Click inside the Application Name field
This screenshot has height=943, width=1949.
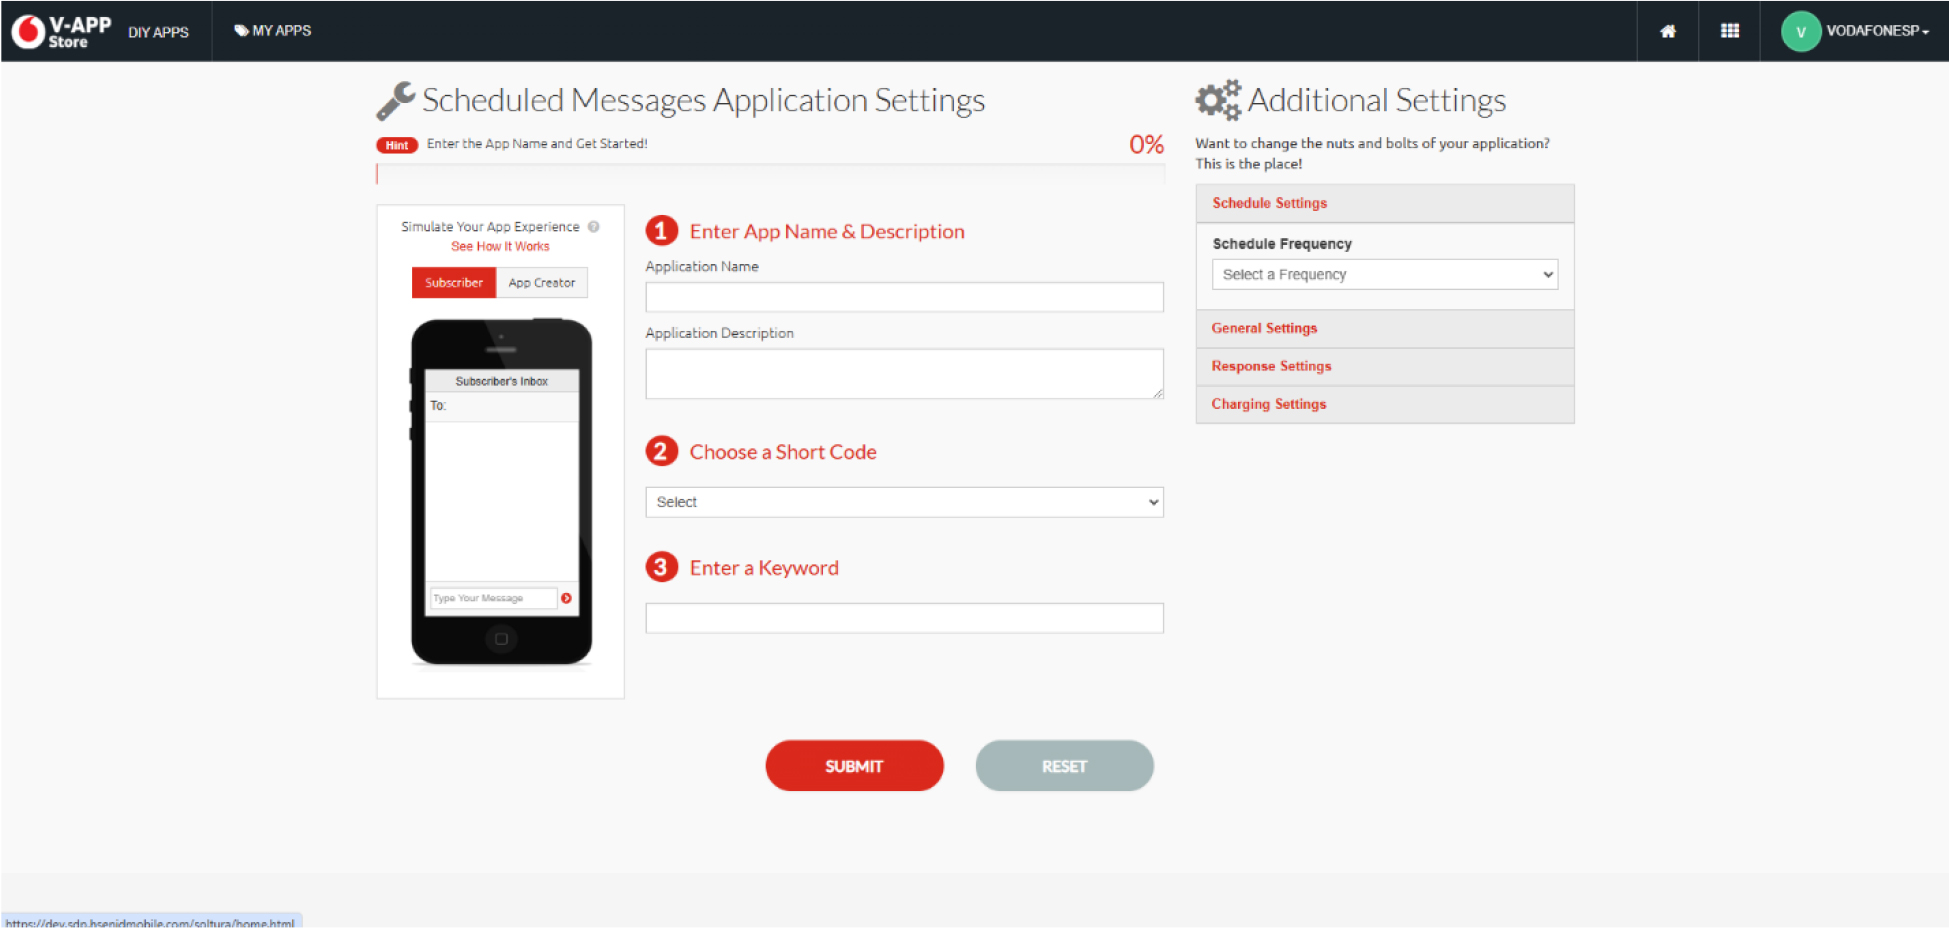903,296
